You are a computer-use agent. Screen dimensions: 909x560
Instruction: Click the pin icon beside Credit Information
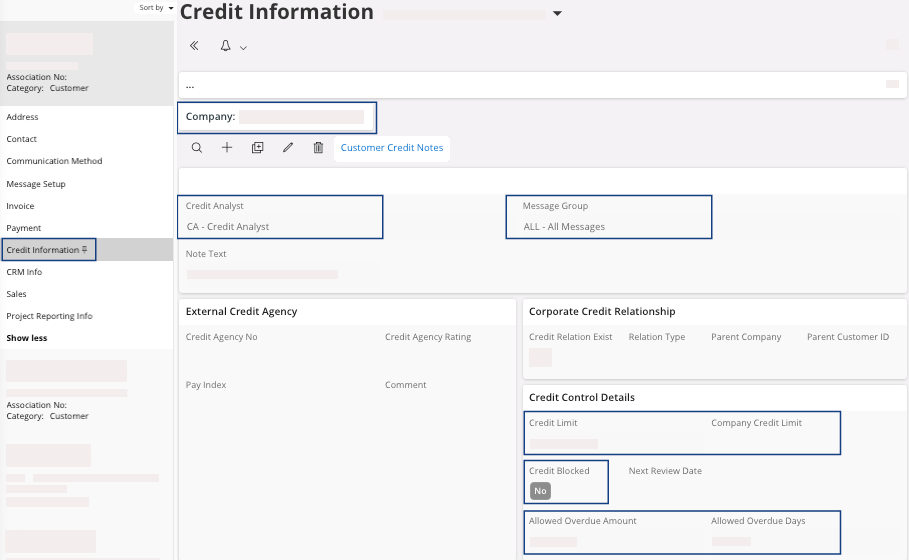click(85, 250)
